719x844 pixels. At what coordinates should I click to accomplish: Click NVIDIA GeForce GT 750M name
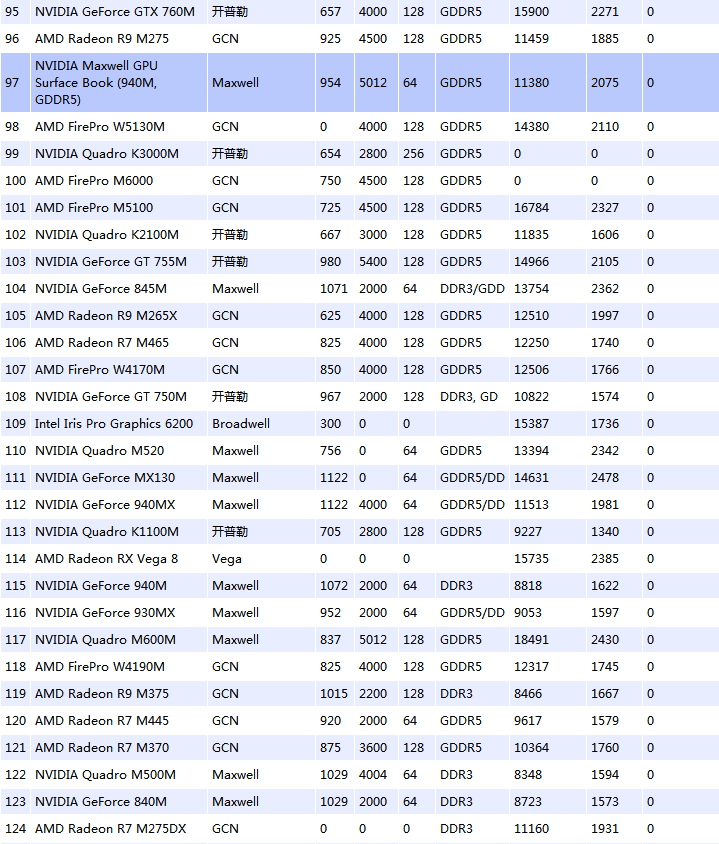tap(111, 397)
